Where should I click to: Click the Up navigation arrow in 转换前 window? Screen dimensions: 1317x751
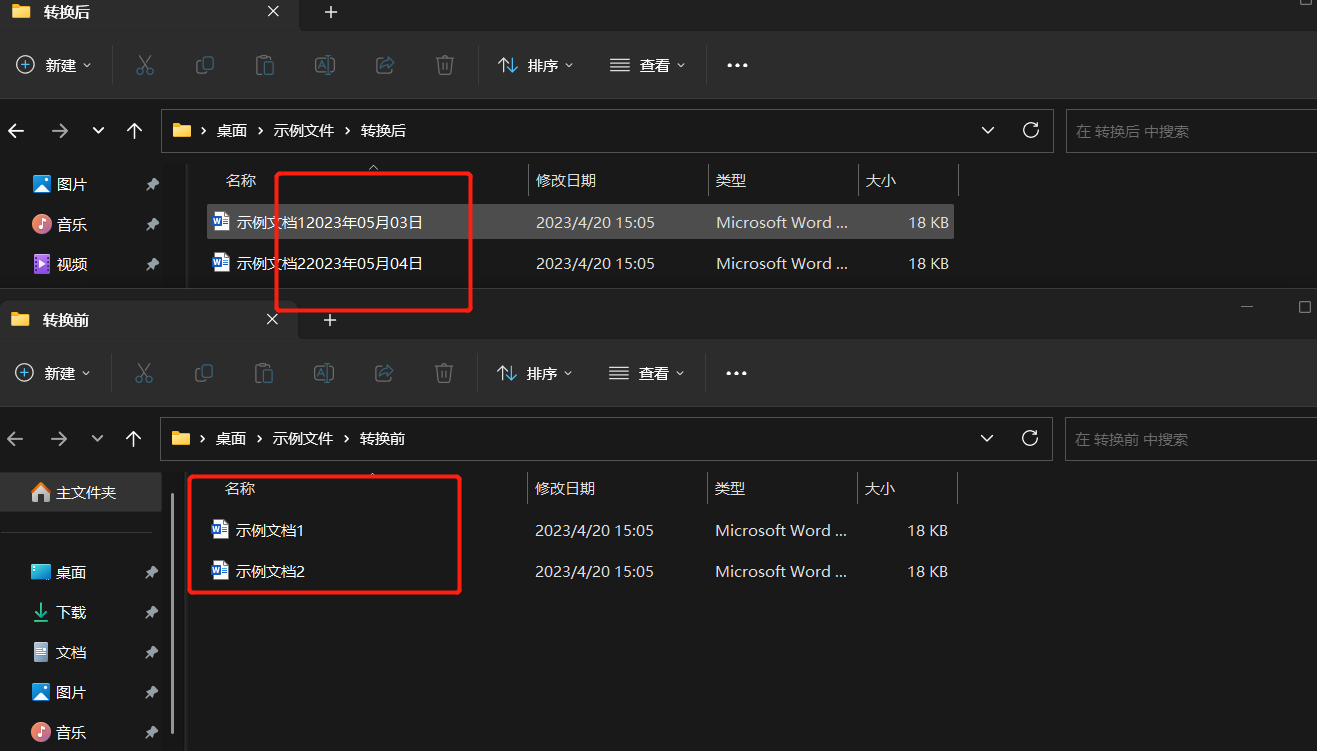(x=134, y=438)
